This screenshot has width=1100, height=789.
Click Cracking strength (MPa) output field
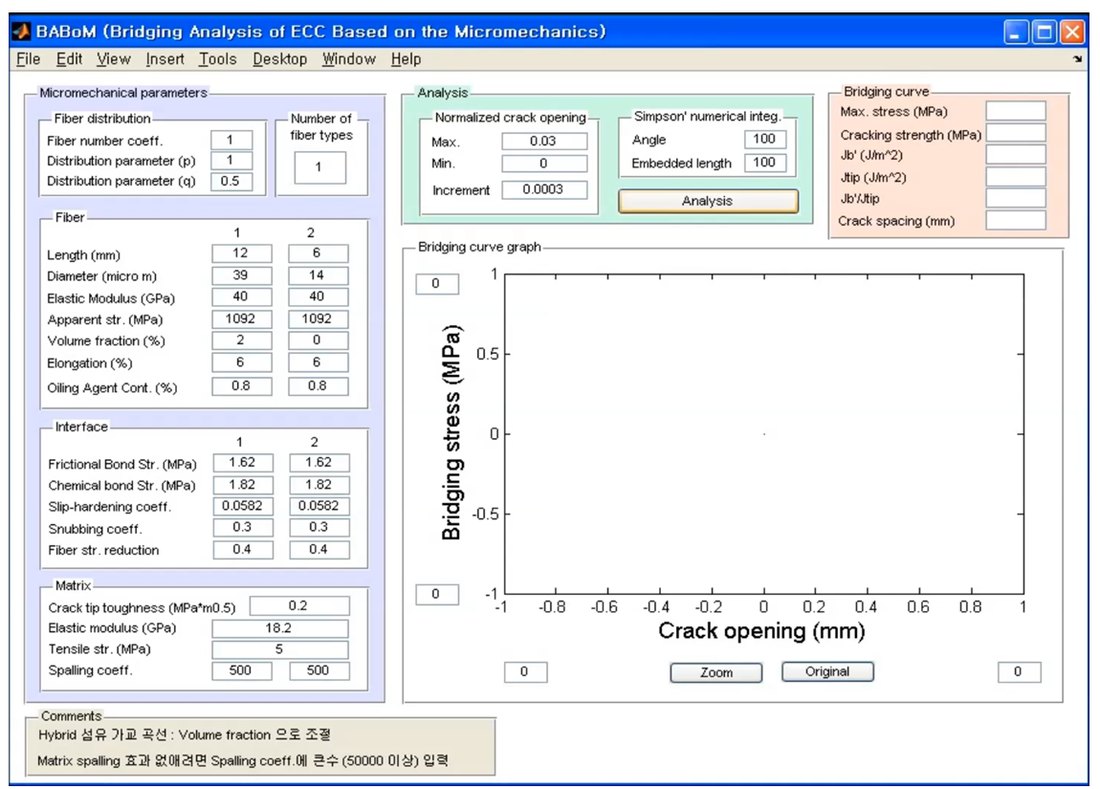1016,133
